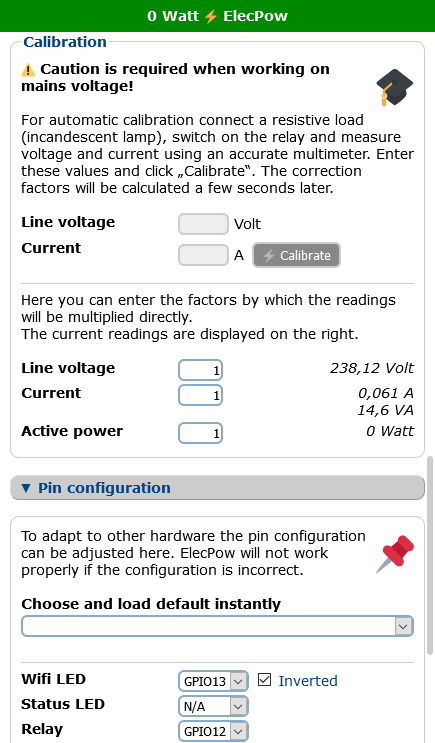
Task: Click the lightning bolt in header
Action: (x=211, y=16)
